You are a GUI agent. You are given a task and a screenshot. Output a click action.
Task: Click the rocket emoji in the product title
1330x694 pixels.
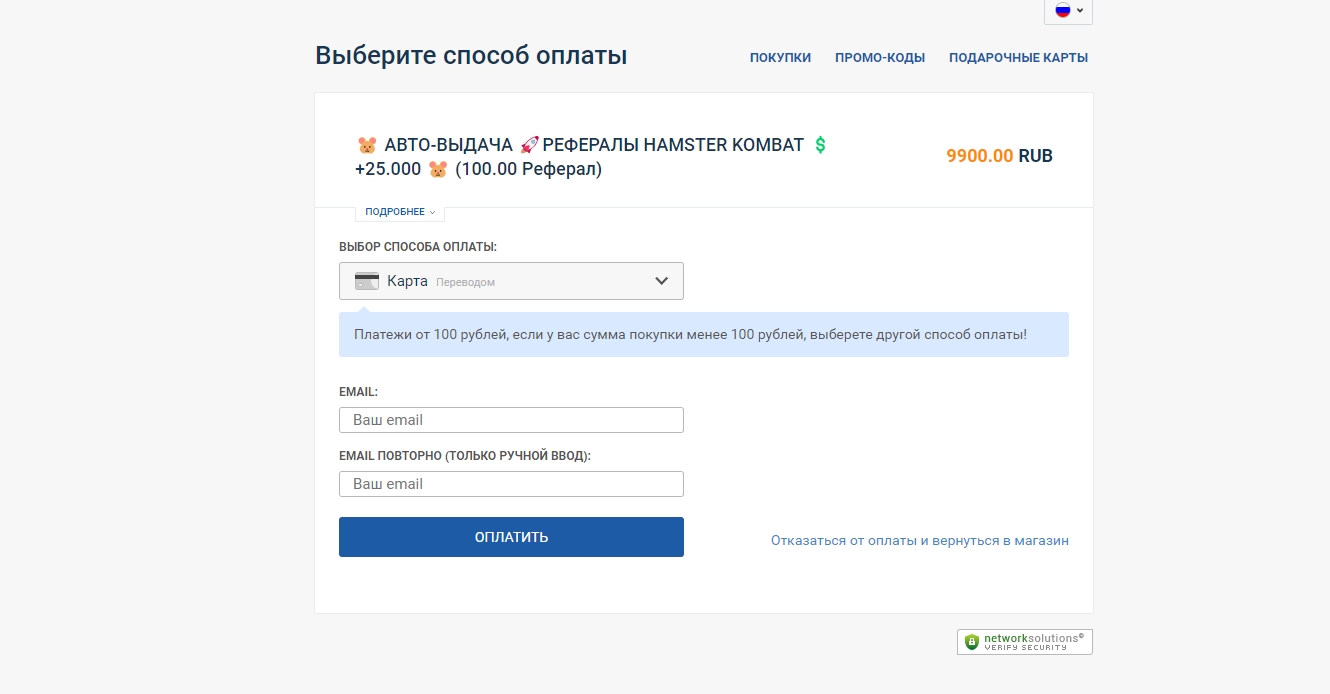coord(530,145)
